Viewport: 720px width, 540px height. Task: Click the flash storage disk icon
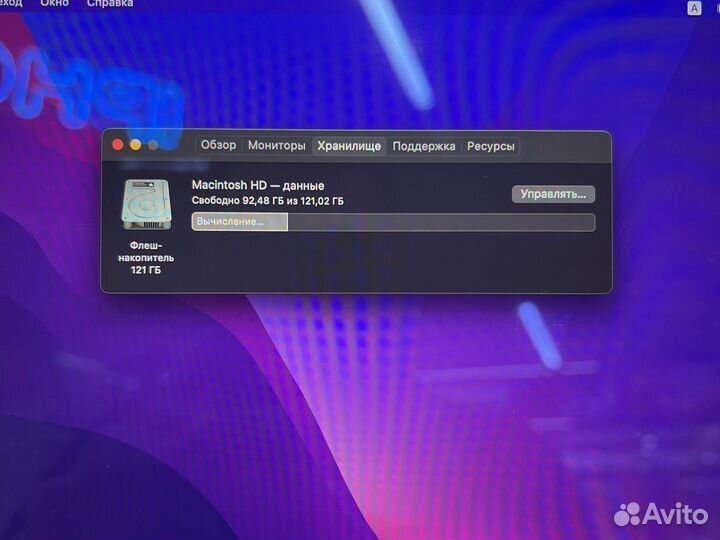tap(145, 206)
